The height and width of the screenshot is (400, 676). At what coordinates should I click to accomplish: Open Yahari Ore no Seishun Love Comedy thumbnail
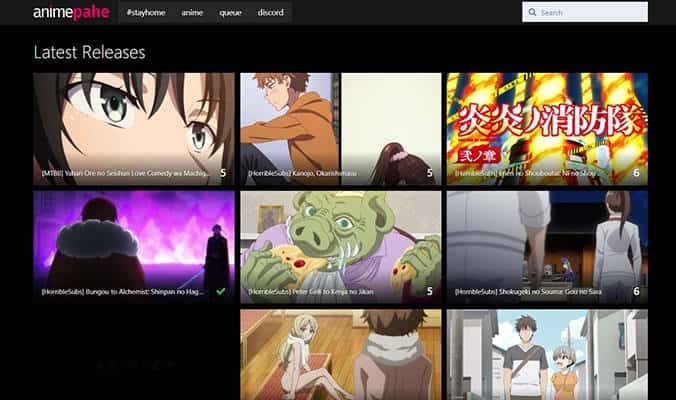point(134,129)
